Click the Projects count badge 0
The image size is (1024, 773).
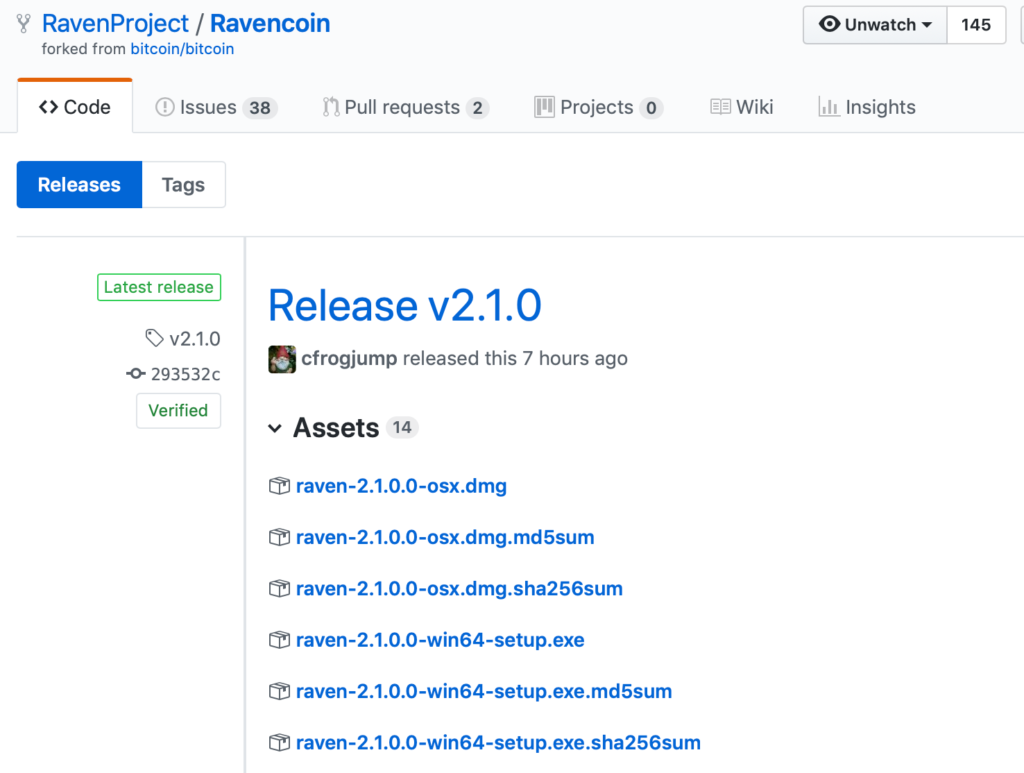click(651, 108)
